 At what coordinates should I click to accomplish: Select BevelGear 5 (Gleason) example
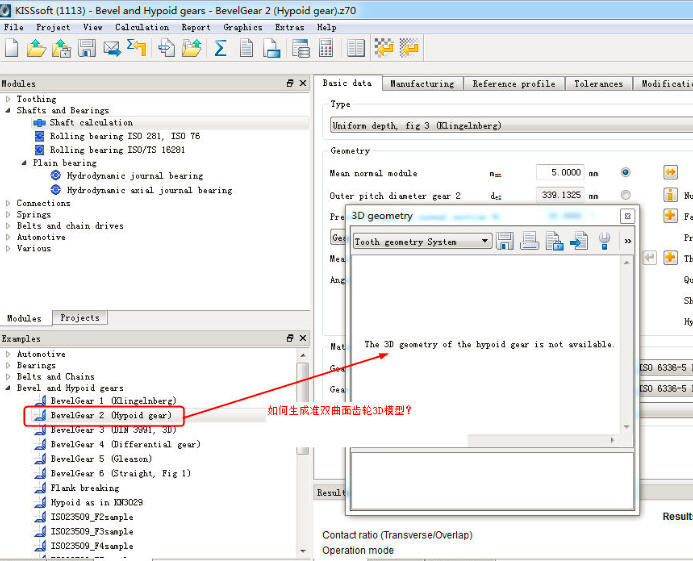point(101,459)
